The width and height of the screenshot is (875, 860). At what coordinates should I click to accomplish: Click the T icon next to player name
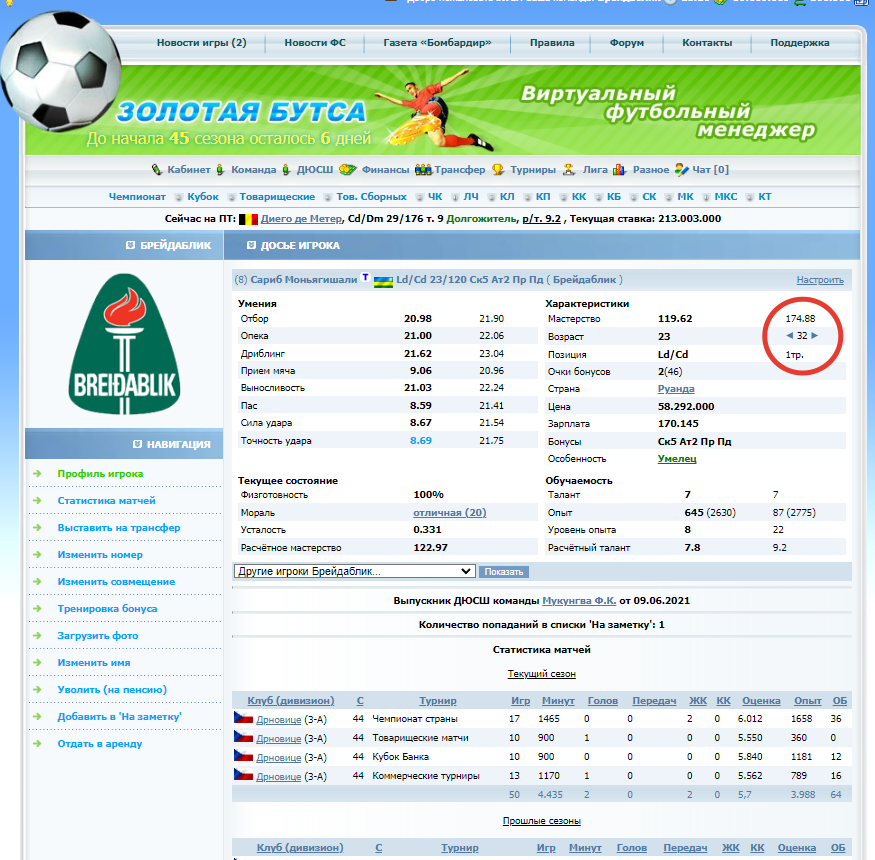(x=365, y=279)
